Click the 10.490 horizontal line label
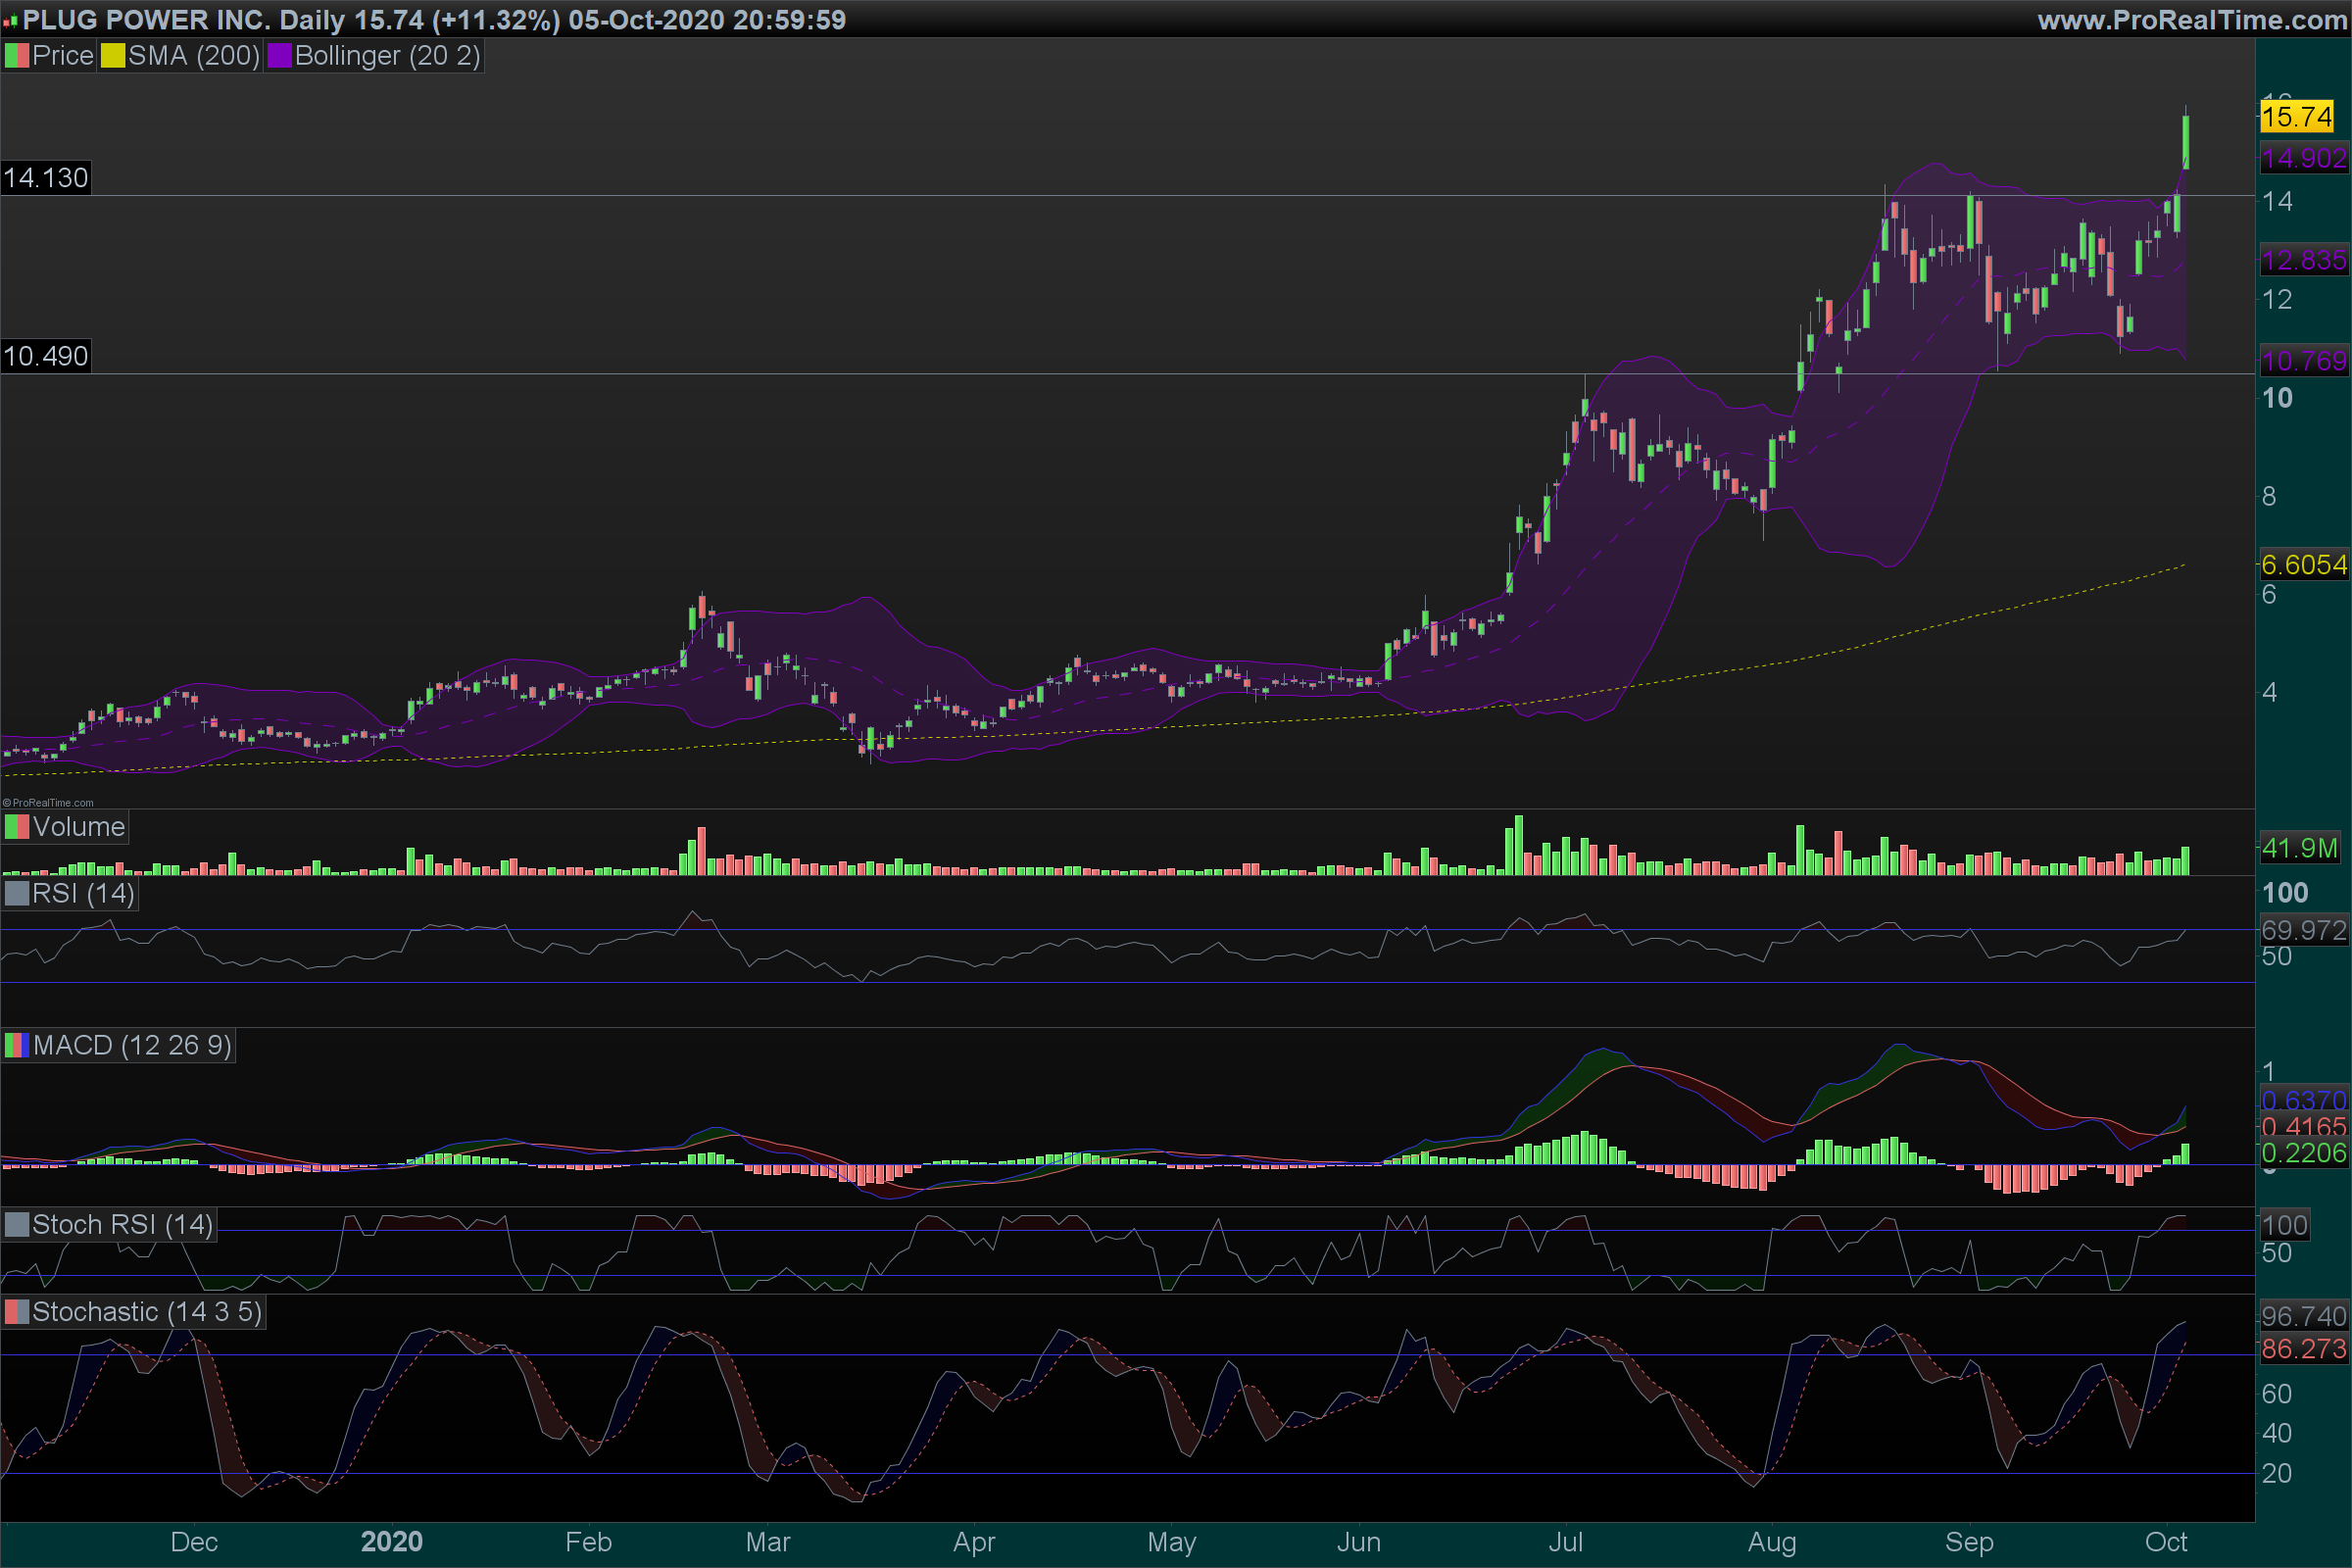2352x1568 pixels. pyautogui.click(x=46, y=356)
